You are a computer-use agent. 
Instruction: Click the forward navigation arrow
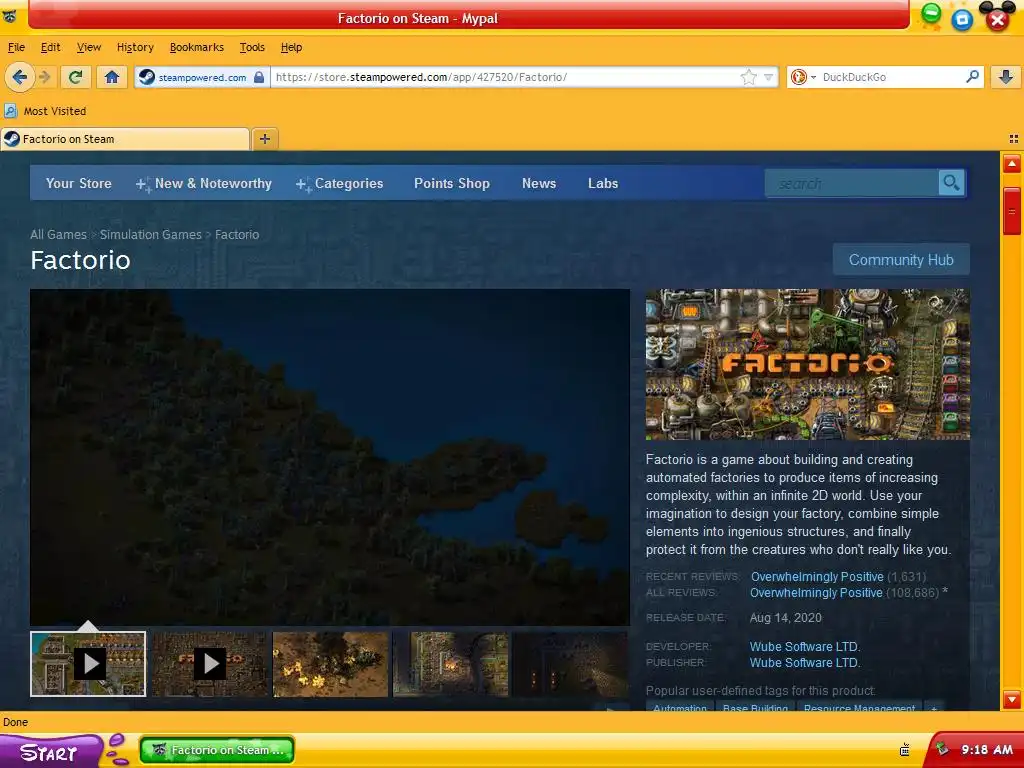tap(45, 77)
